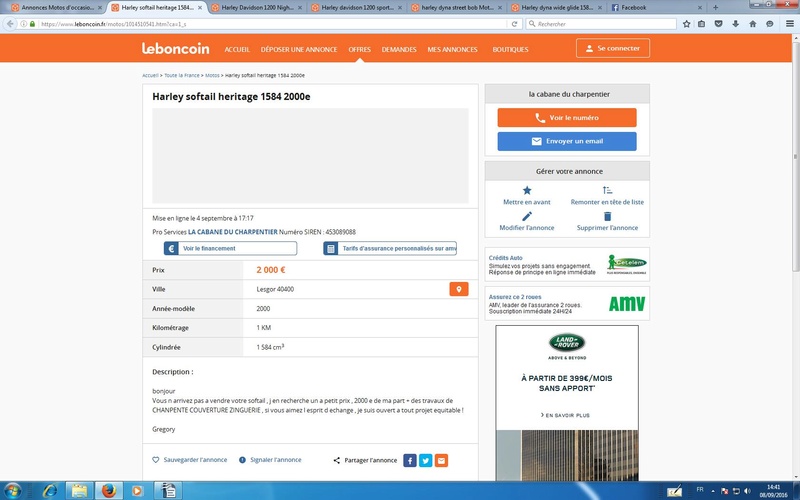Screen dimensions: 800x500
Task: Open a new browser tab
Action: [715, 8]
